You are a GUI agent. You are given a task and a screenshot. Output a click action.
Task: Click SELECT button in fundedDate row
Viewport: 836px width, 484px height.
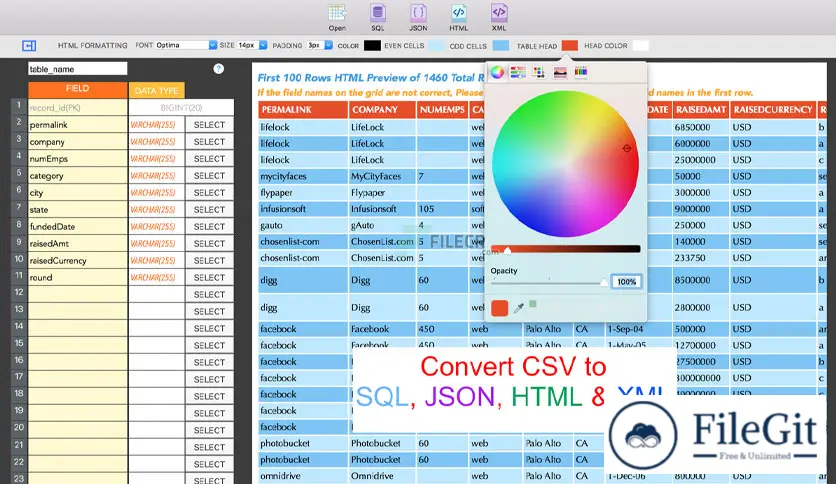(210, 227)
